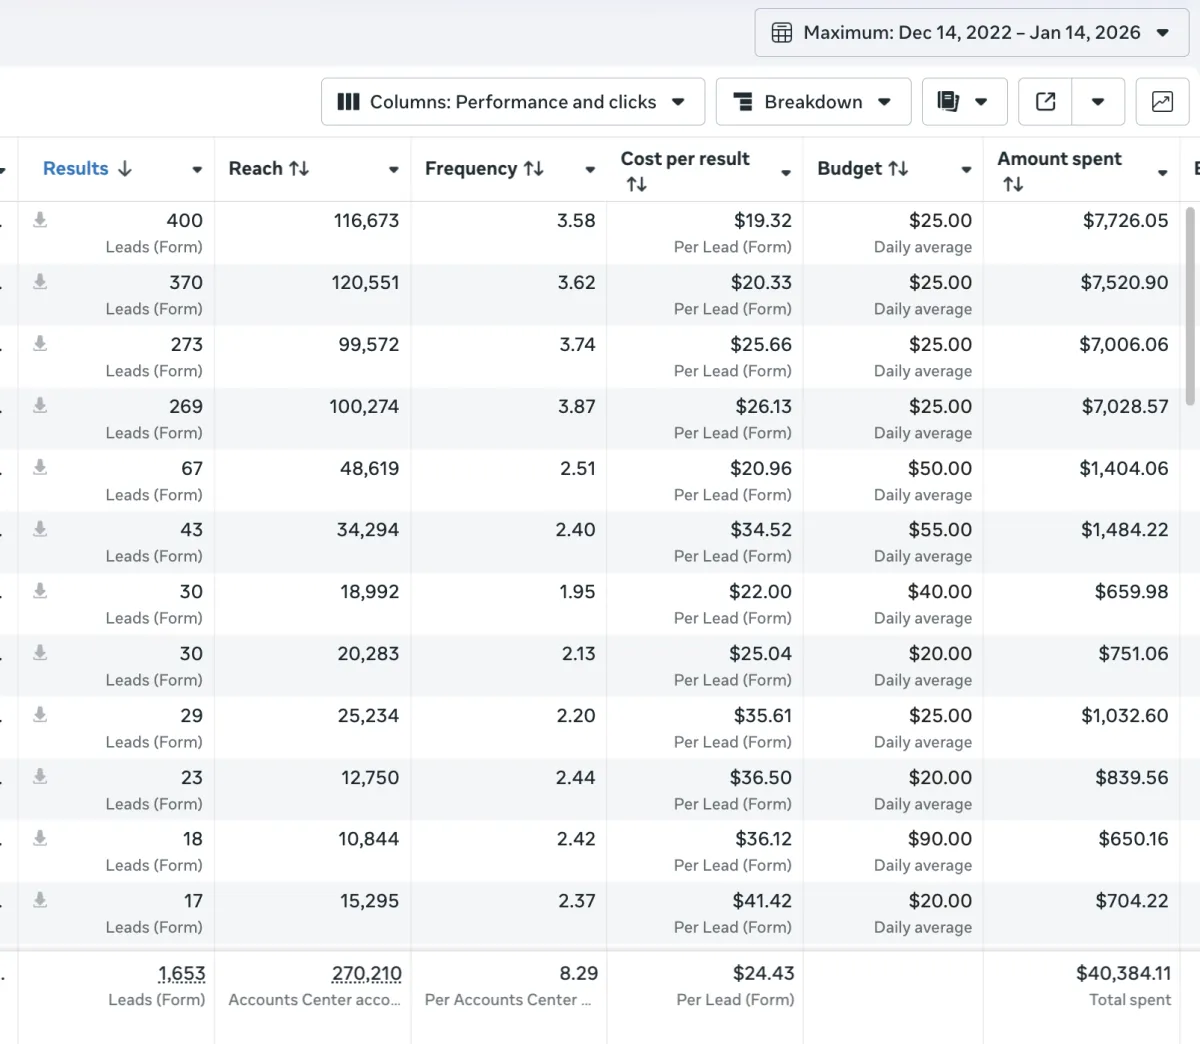
Task: Click sort arrows under Amount spent
Action: pos(1013,184)
